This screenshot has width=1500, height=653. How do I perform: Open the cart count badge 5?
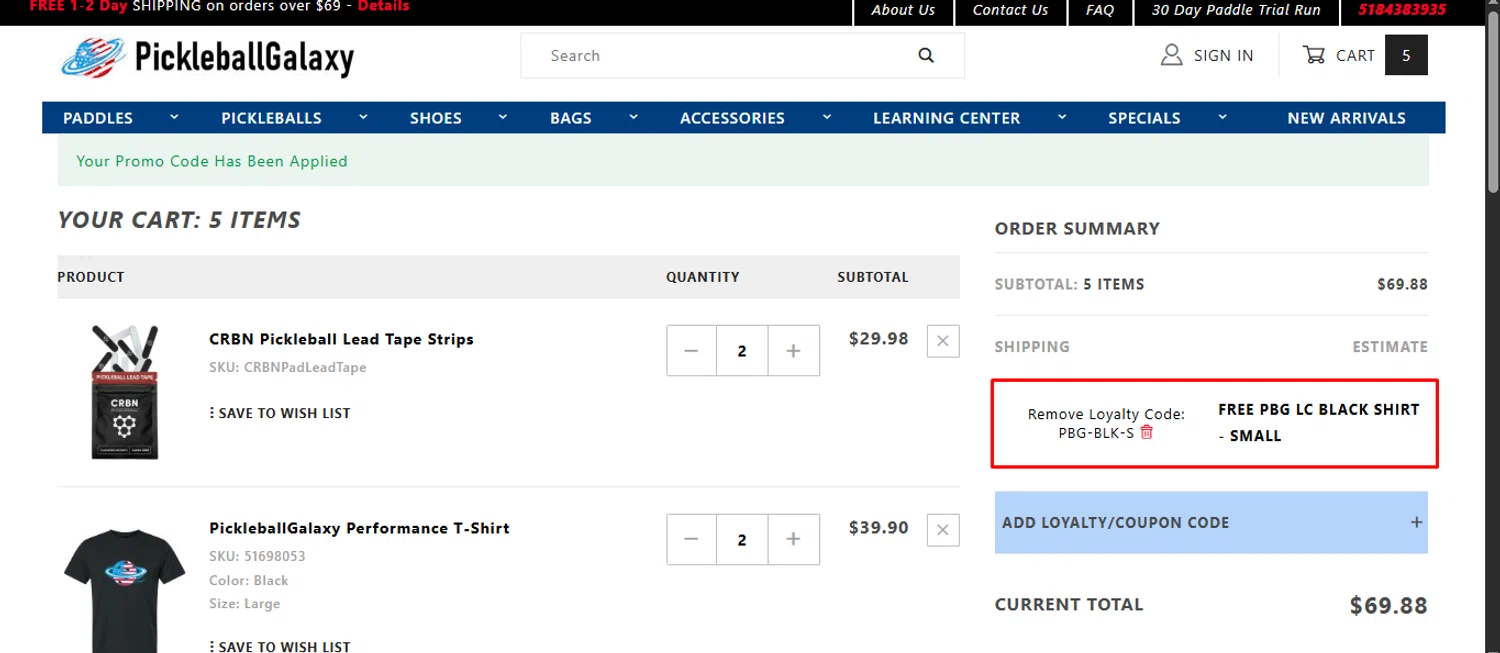[1406, 55]
